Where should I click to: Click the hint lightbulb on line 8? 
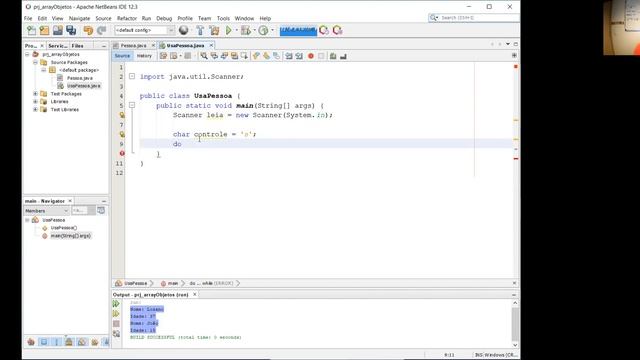click(122, 134)
